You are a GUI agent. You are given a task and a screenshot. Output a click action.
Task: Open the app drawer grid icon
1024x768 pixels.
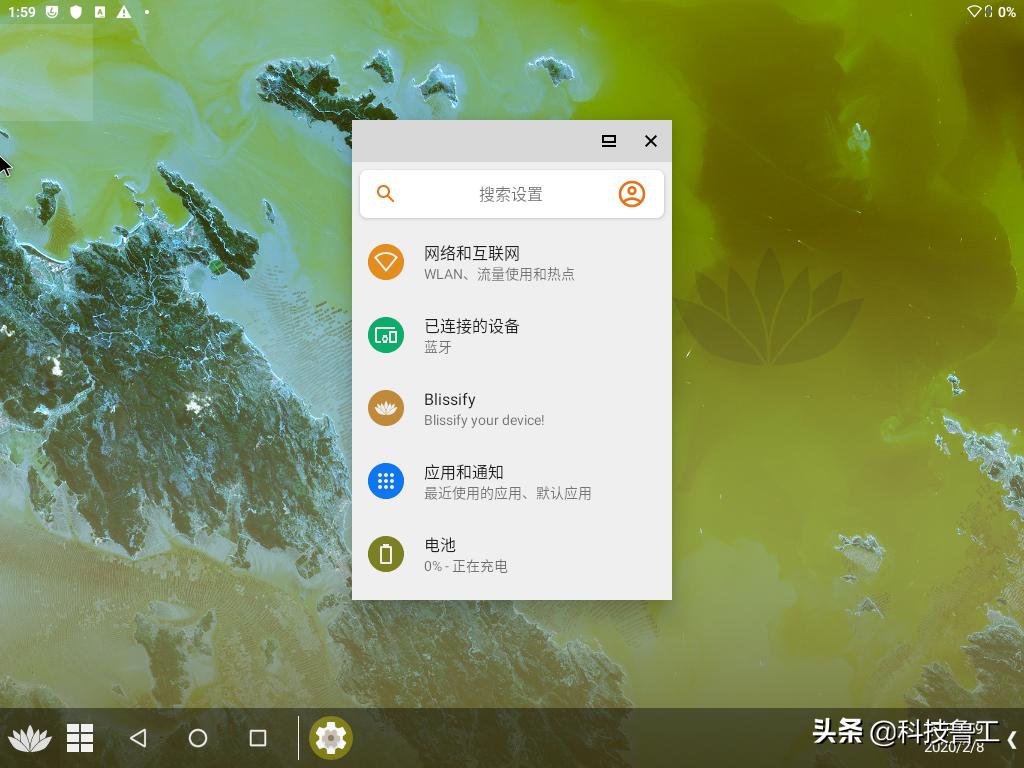coord(80,738)
